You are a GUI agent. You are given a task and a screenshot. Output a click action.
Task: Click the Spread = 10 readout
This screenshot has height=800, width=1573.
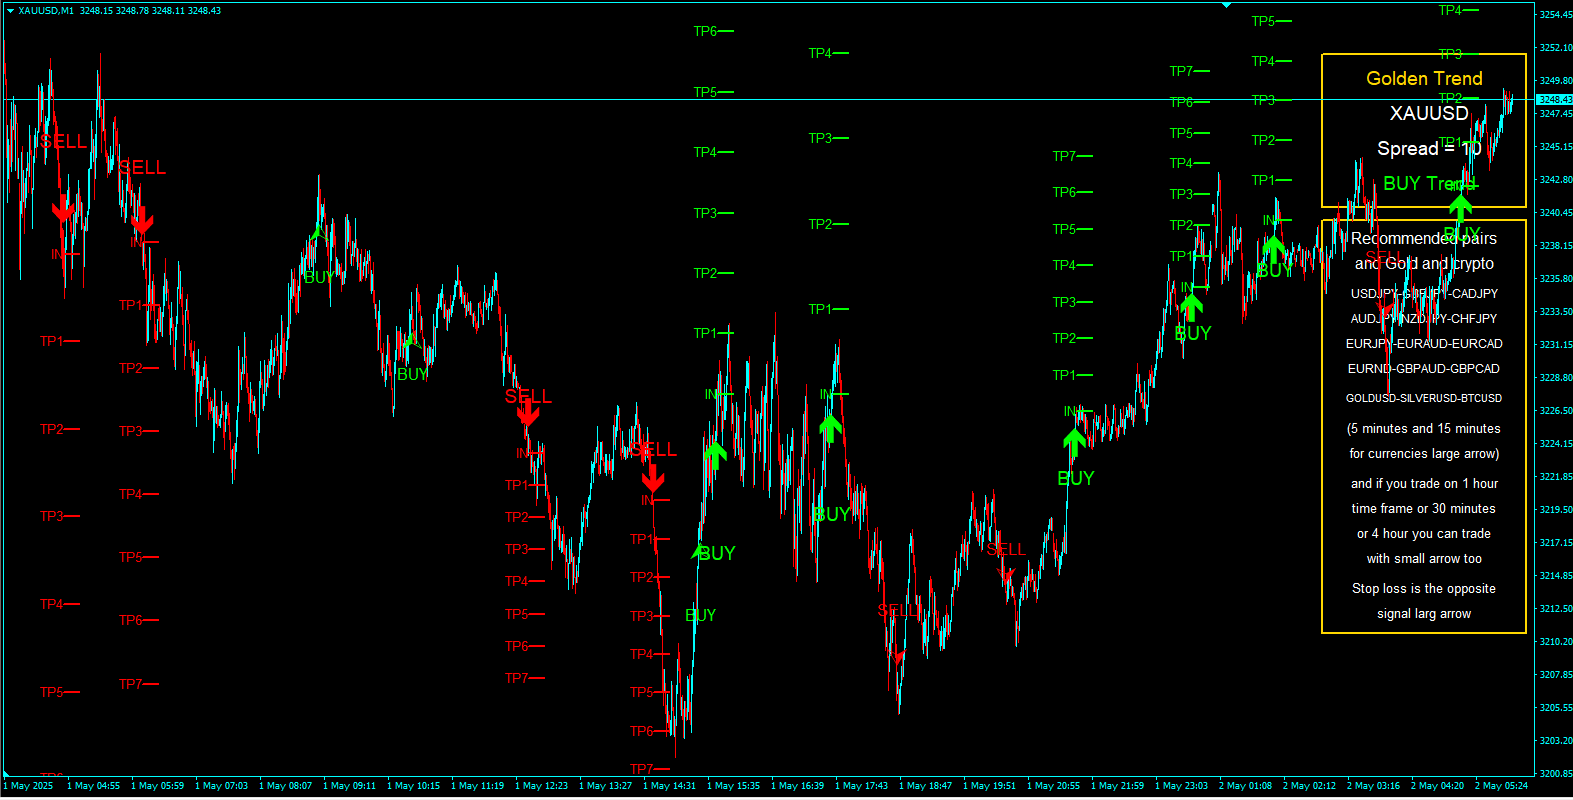pos(1429,148)
